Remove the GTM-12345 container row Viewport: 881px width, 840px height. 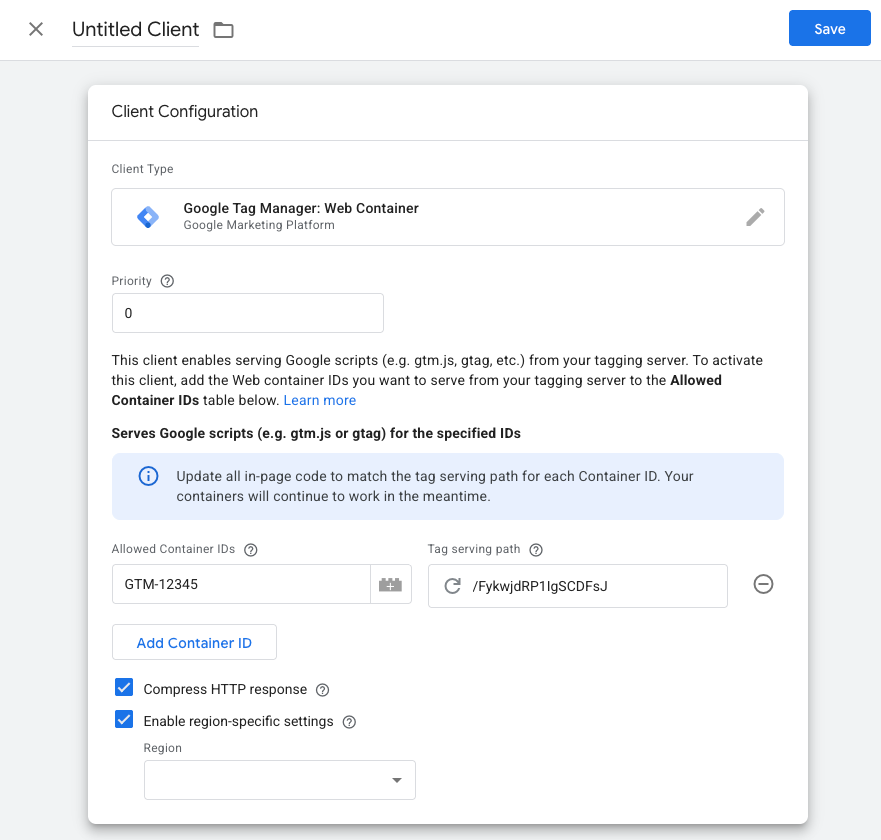[x=763, y=584]
